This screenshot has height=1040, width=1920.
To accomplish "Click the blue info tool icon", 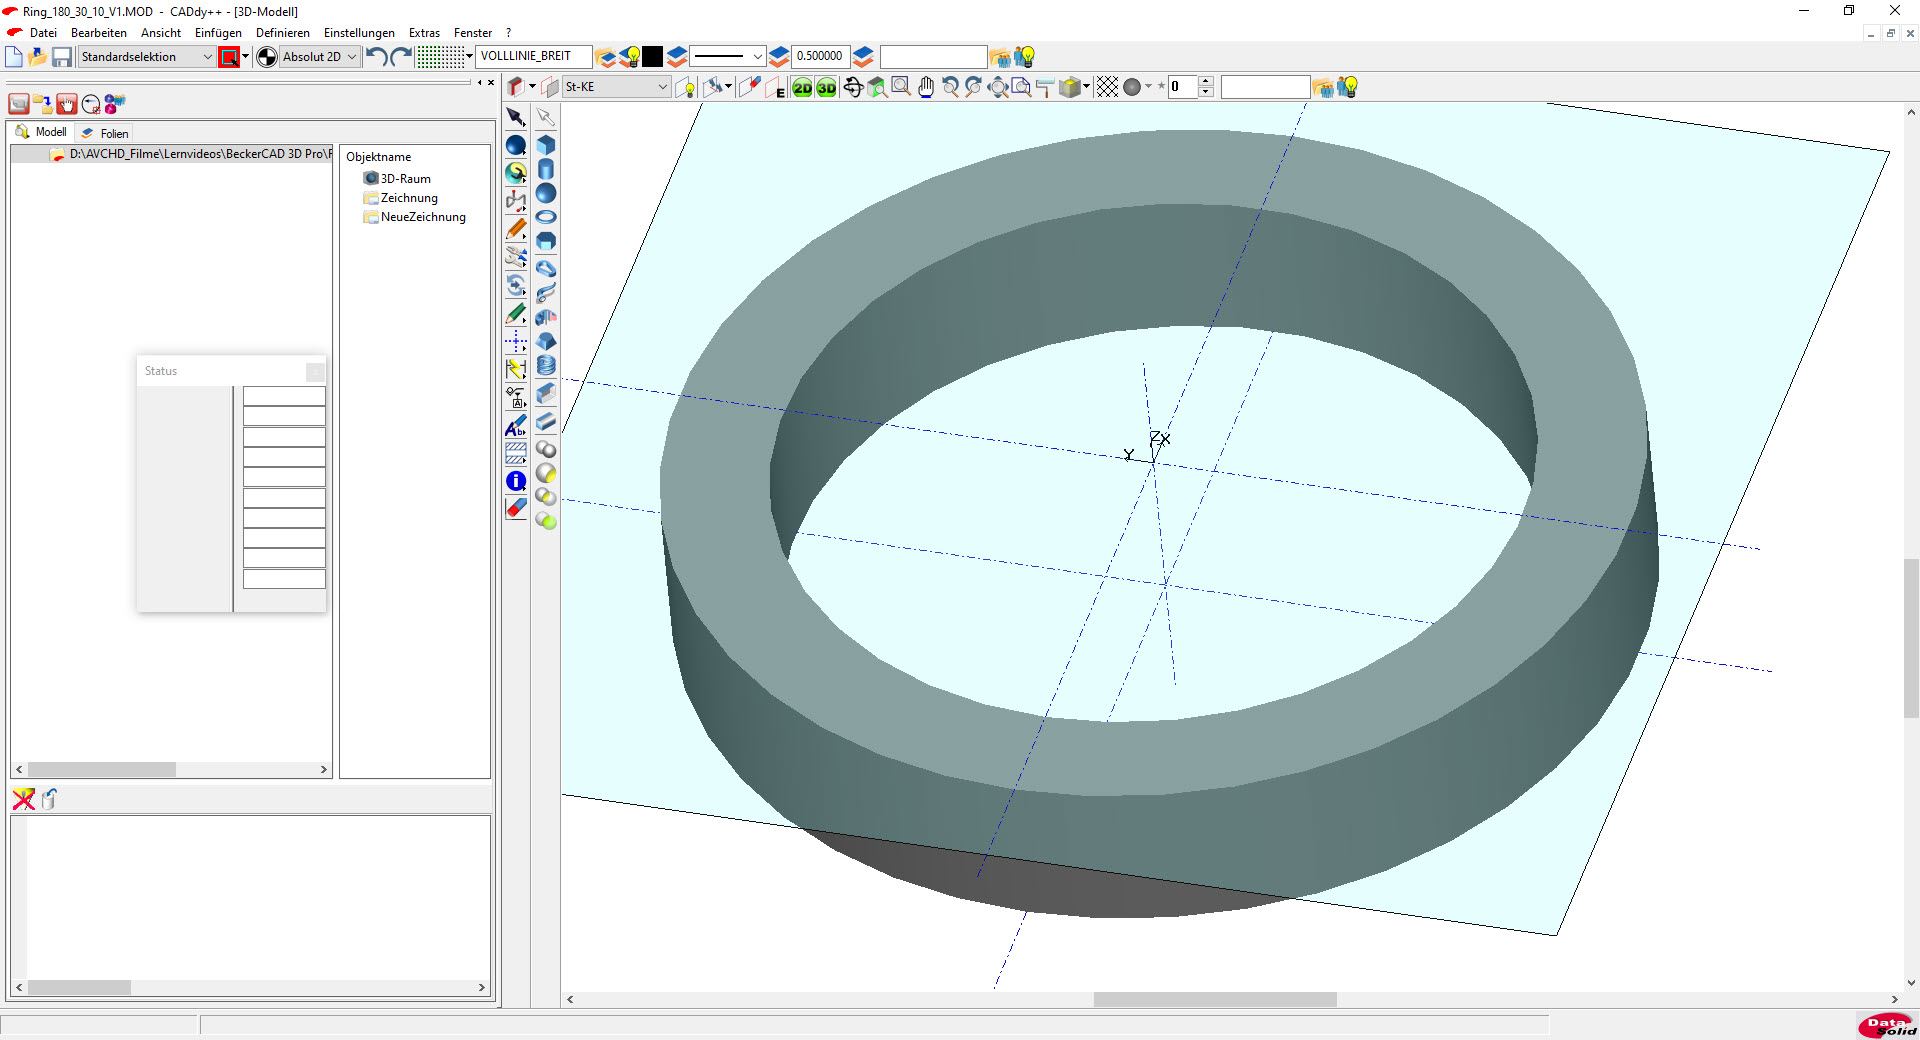I will click(516, 481).
